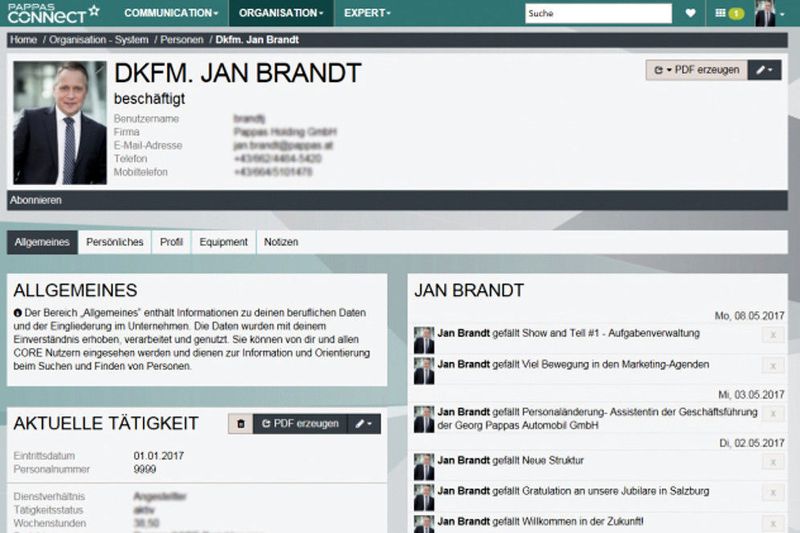Click PDF erzeugen in Aktuelle Tätigkeit
The image size is (800, 533).
coord(301,424)
